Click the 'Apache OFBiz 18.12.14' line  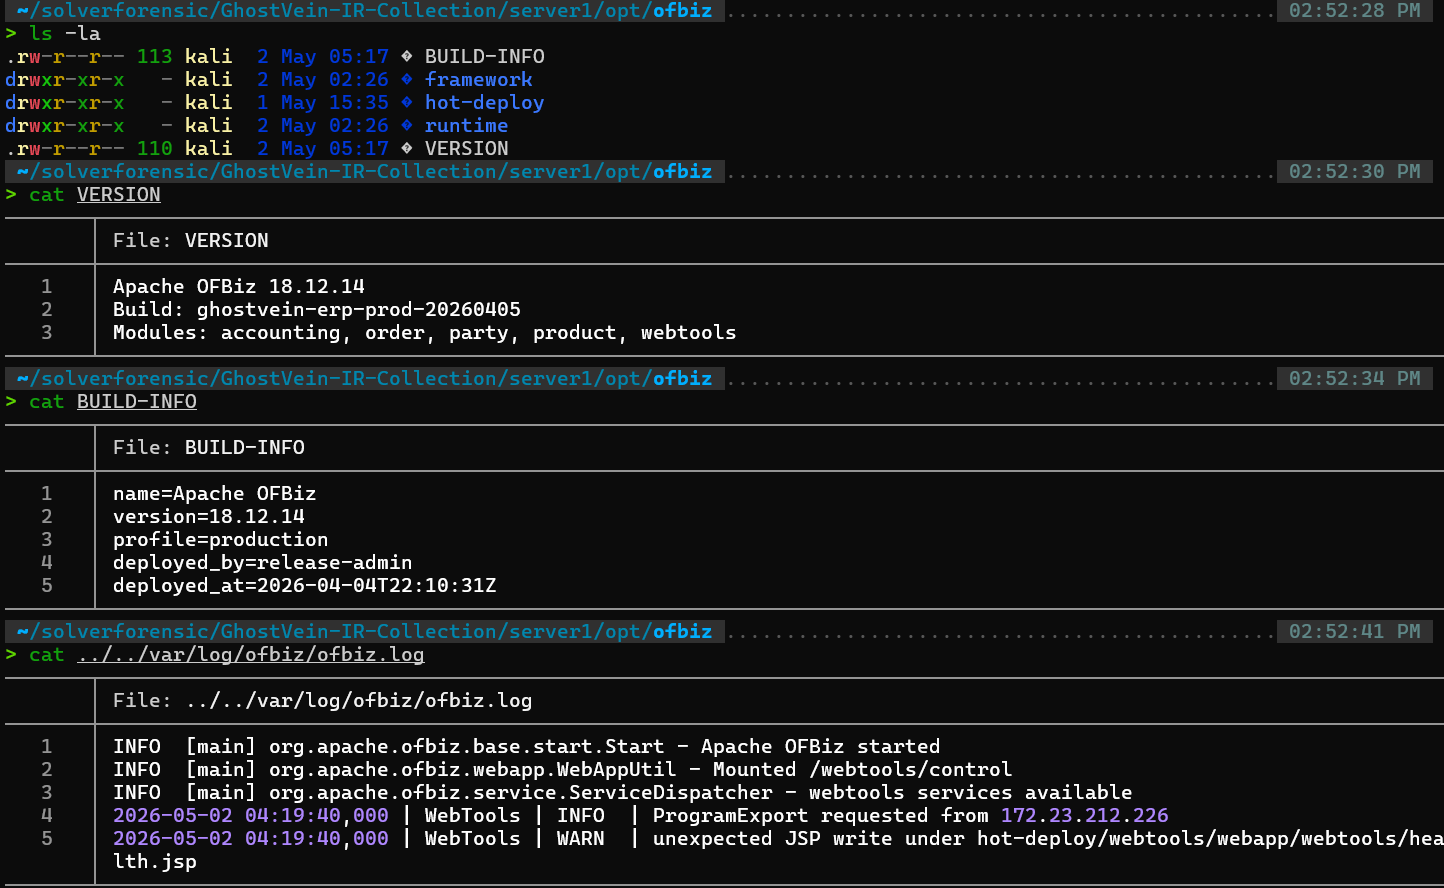[239, 287]
